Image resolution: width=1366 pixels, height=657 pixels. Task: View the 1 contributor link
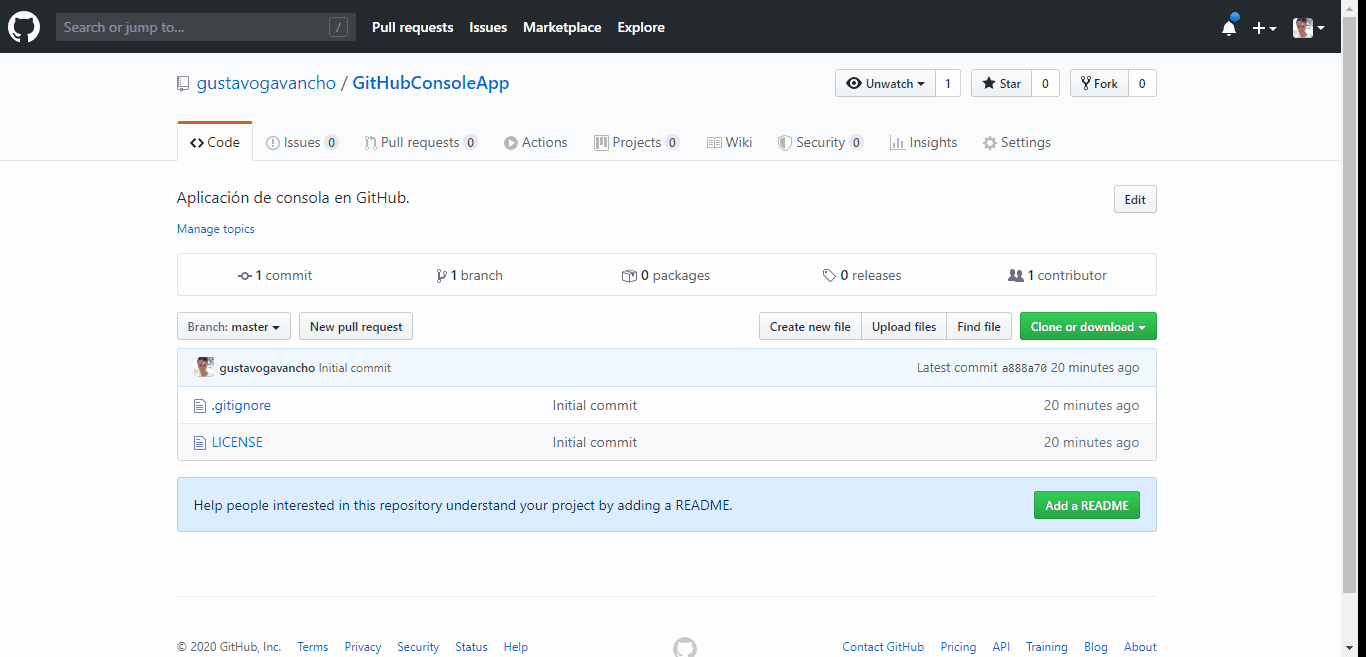pyautogui.click(x=1058, y=275)
